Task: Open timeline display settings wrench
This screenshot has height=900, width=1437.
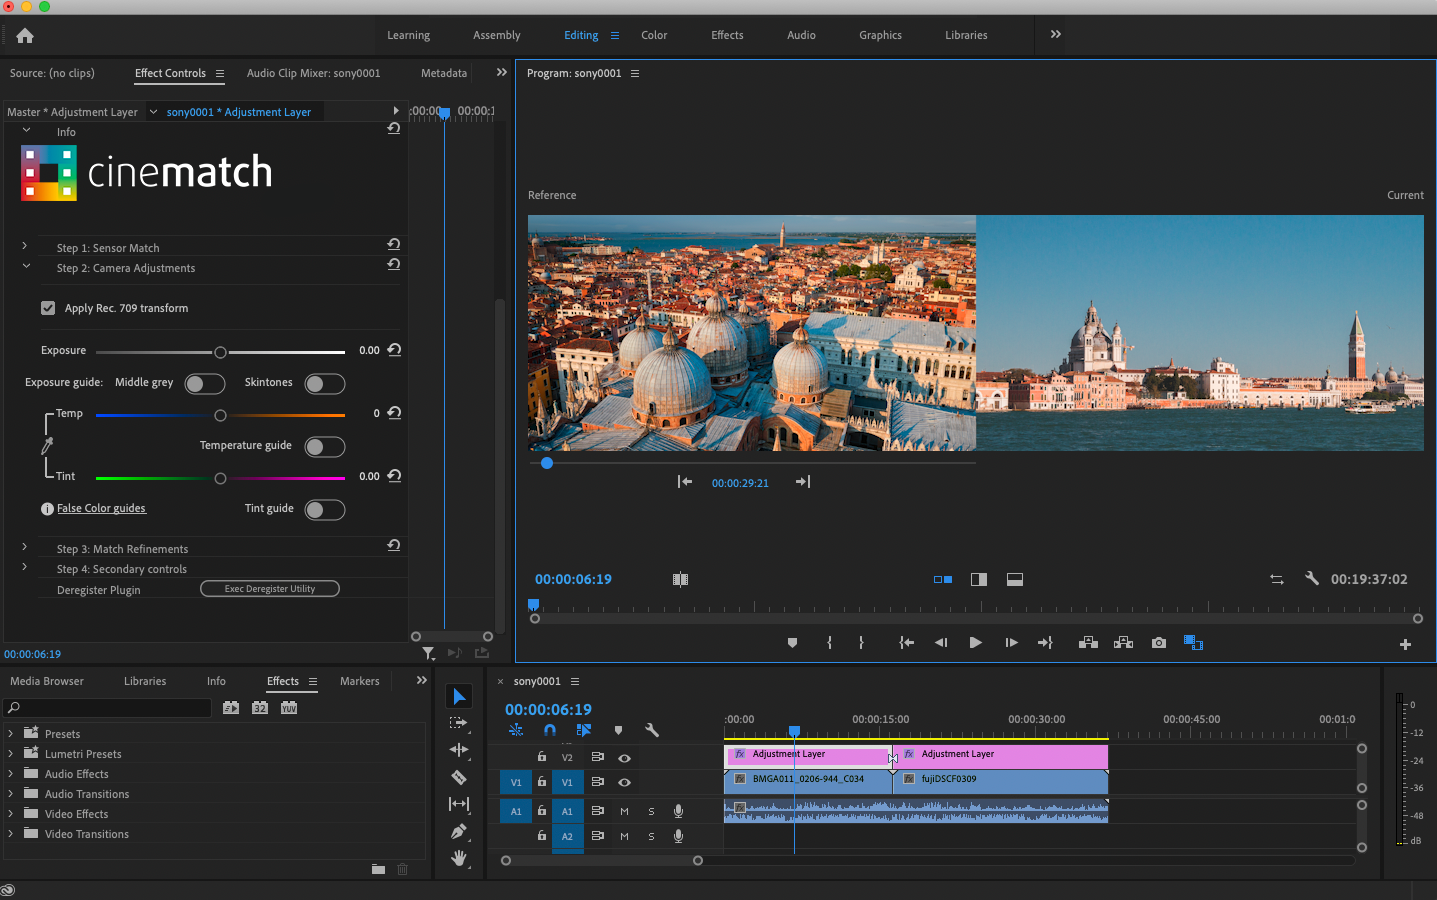Action: [x=652, y=730]
